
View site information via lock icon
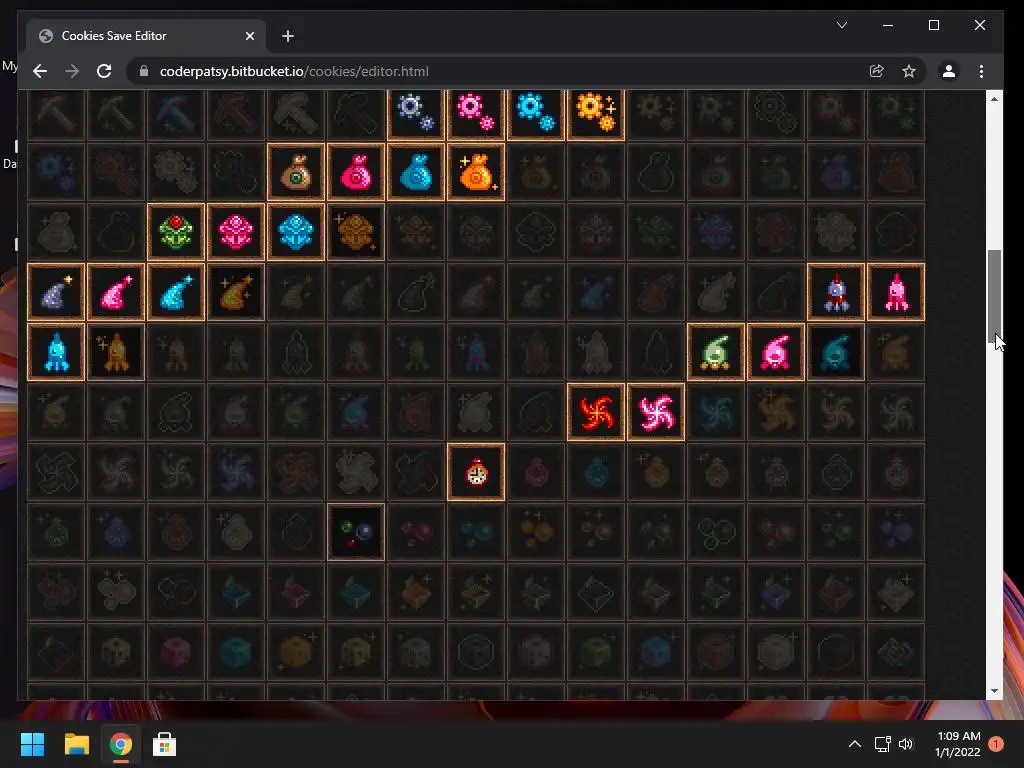(x=144, y=71)
